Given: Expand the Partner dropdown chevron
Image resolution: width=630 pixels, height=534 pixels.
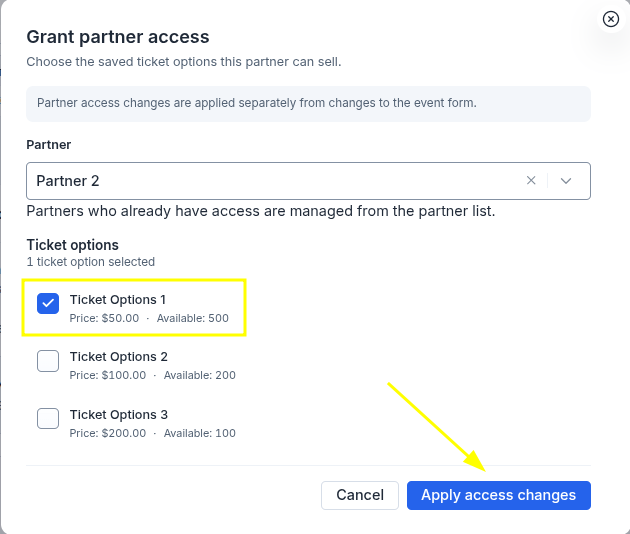Looking at the screenshot, I should coord(566,181).
